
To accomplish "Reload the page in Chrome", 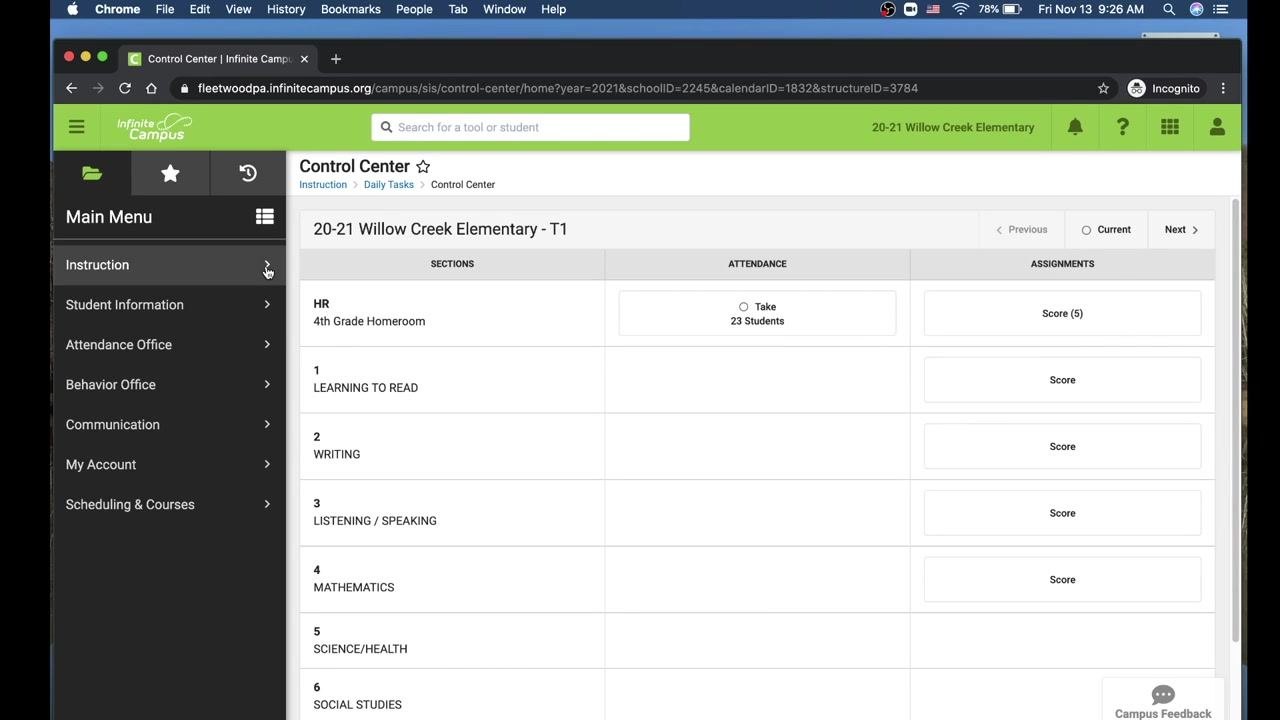I will click(125, 88).
